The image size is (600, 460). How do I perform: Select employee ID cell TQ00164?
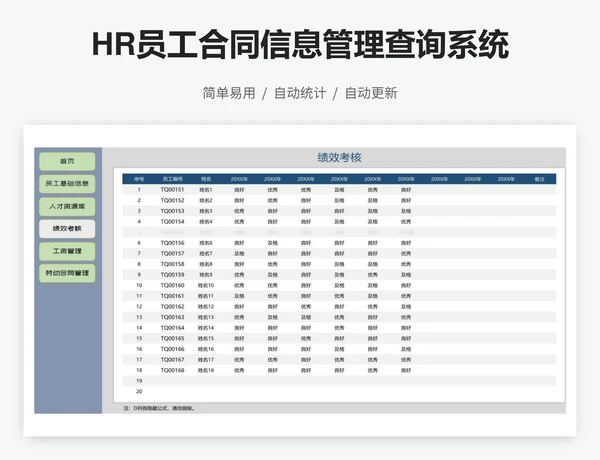click(x=173, y=328)
